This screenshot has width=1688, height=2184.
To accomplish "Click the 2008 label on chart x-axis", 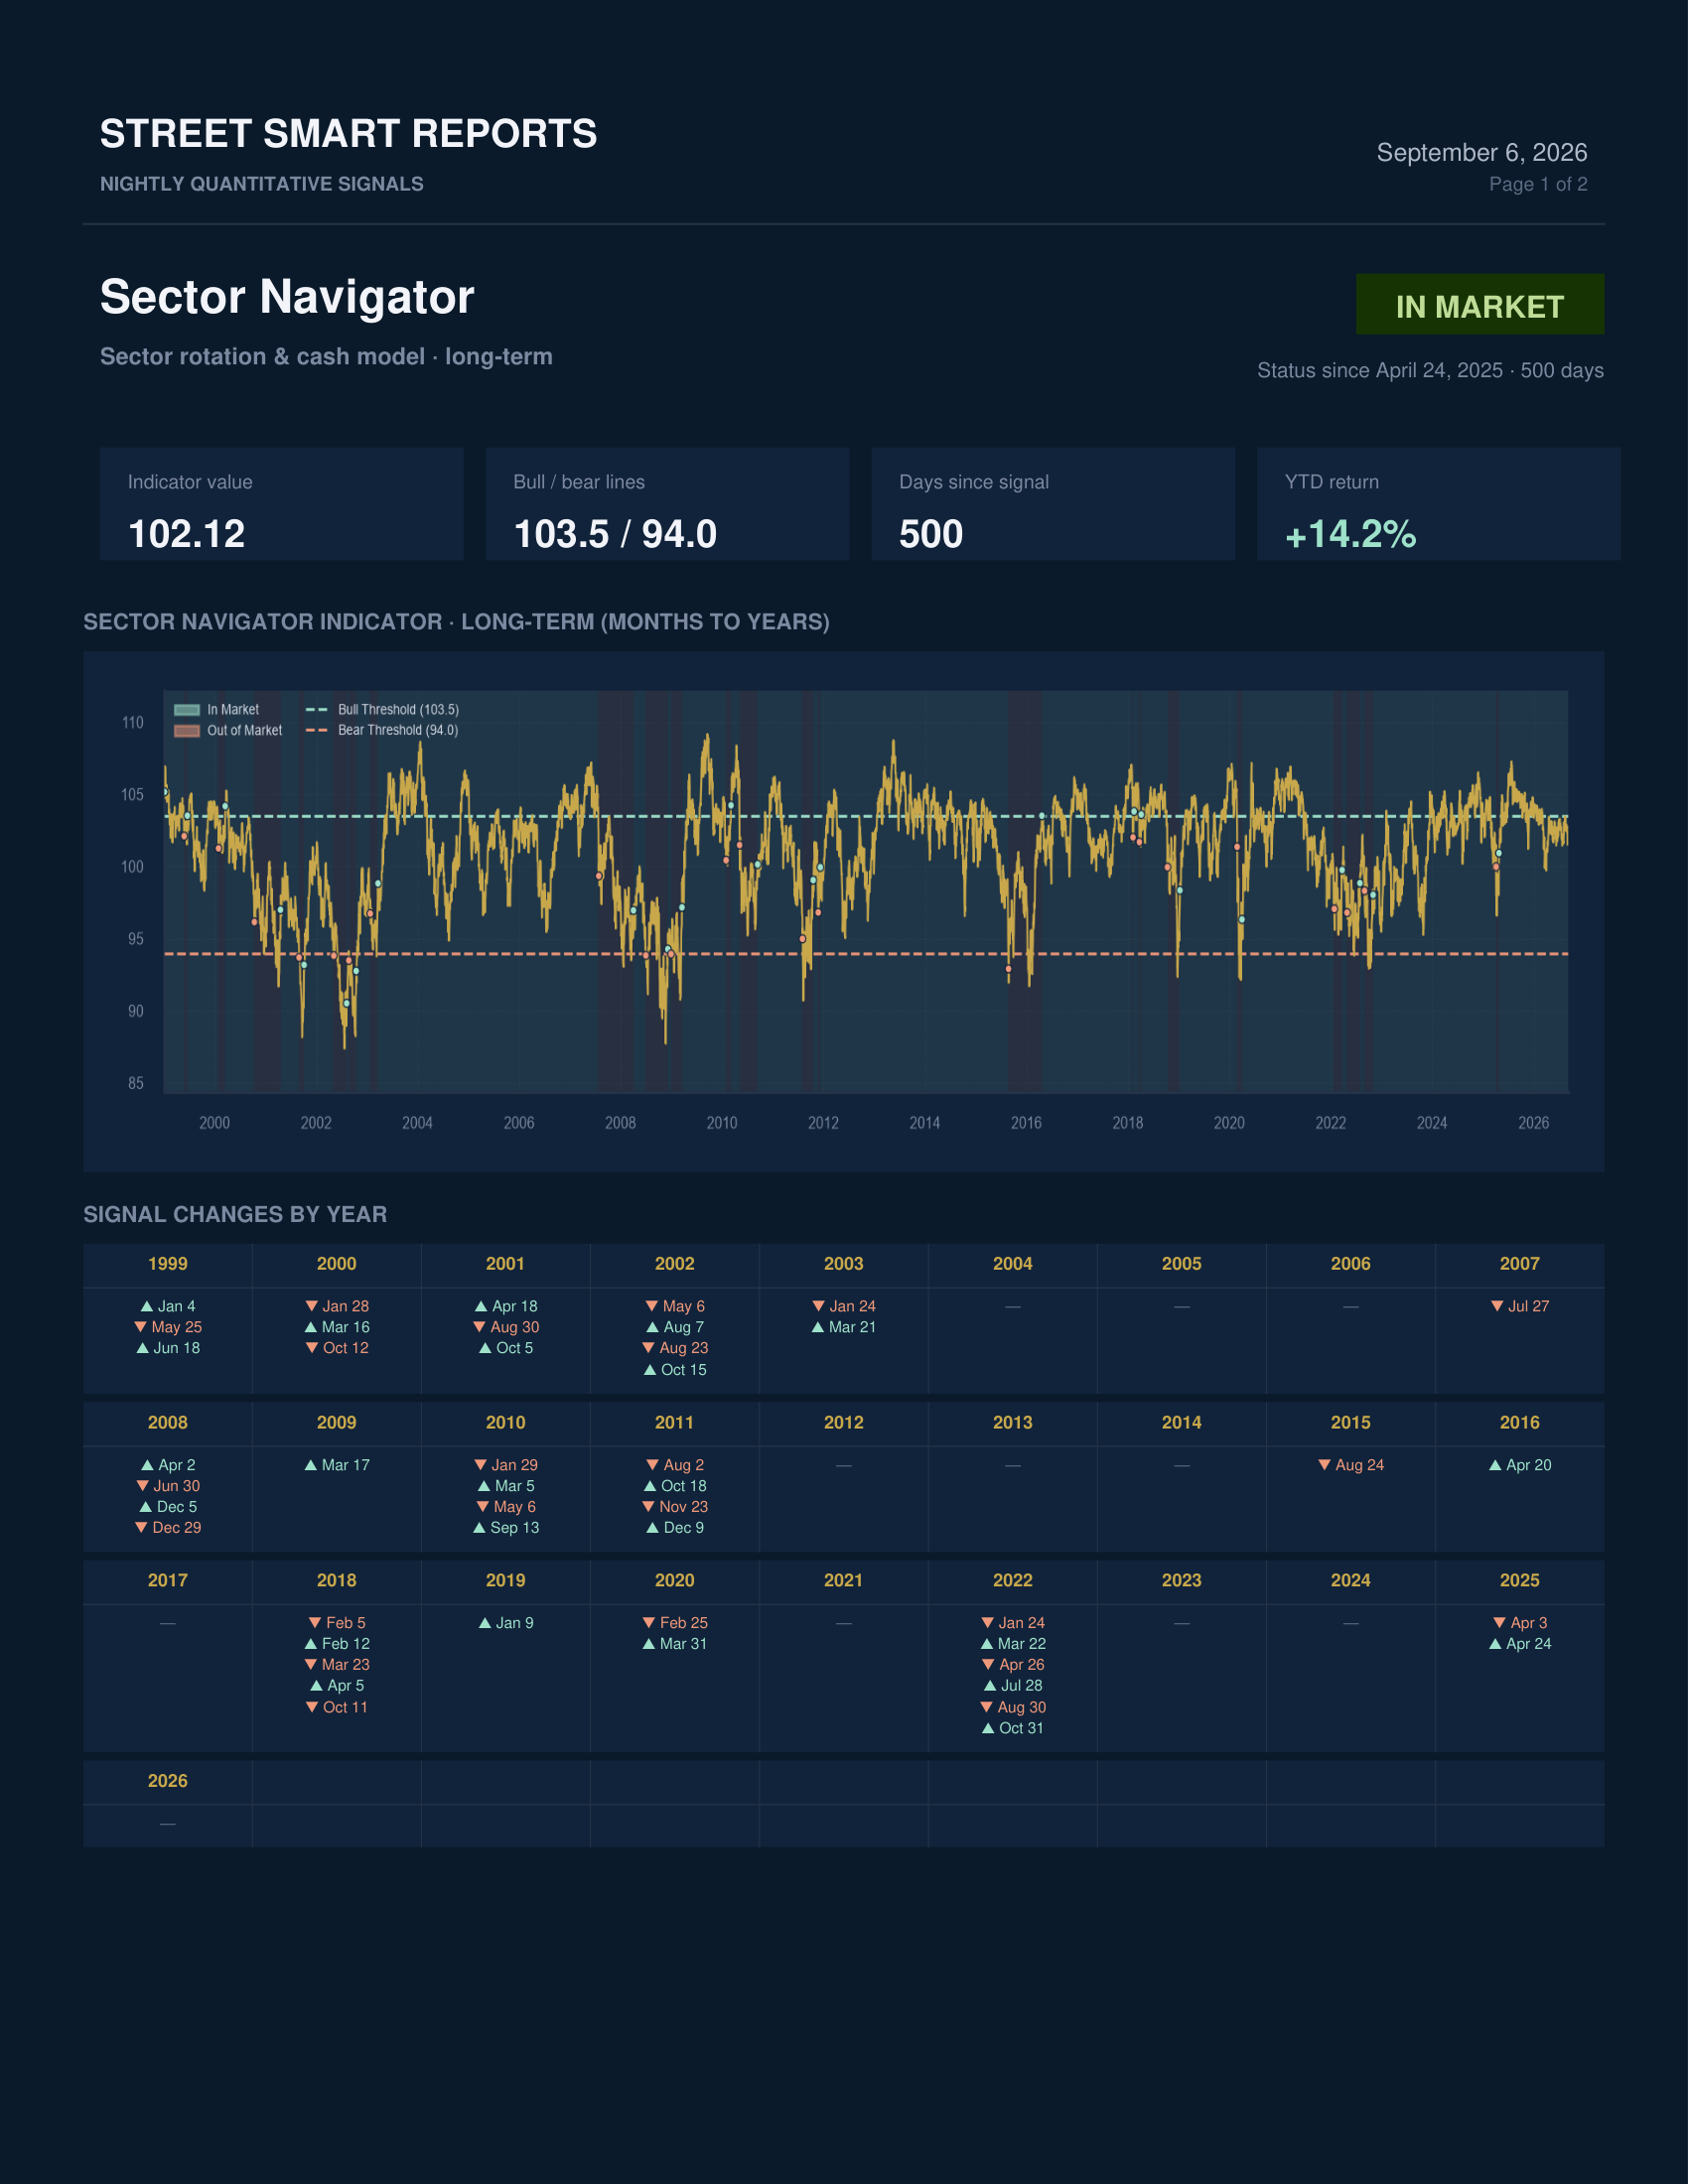I will [620, 1123].
